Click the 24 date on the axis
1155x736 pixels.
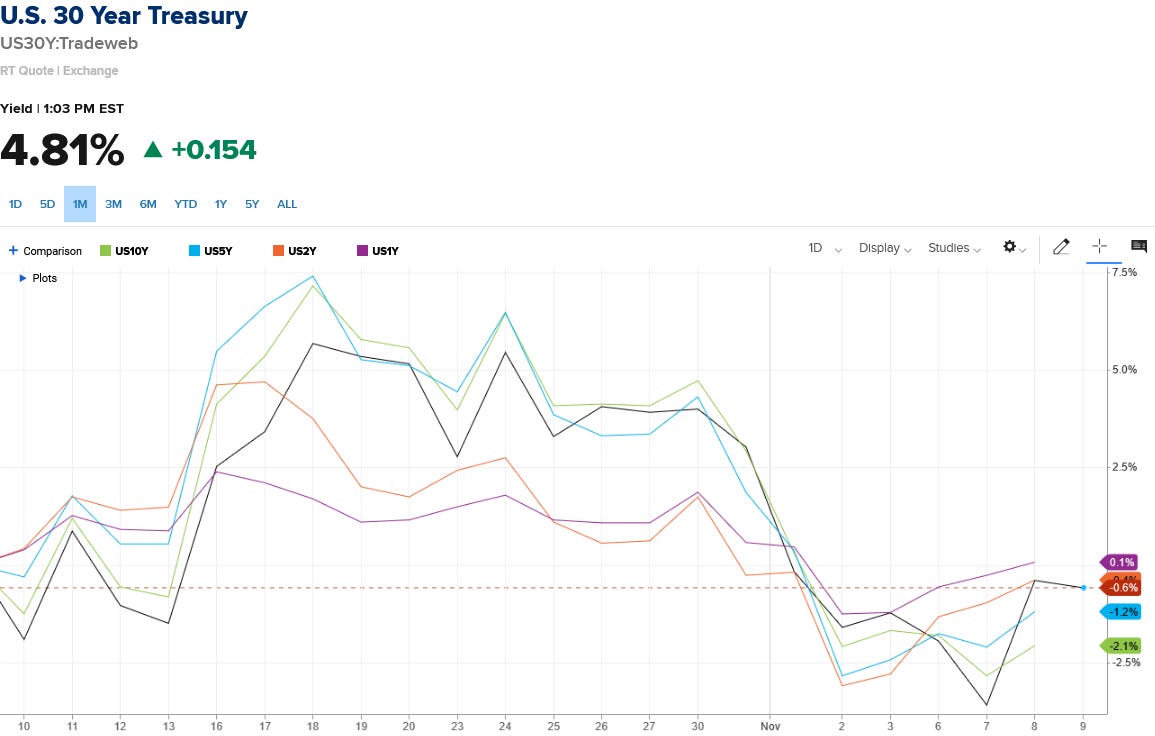tap(505, 726)
